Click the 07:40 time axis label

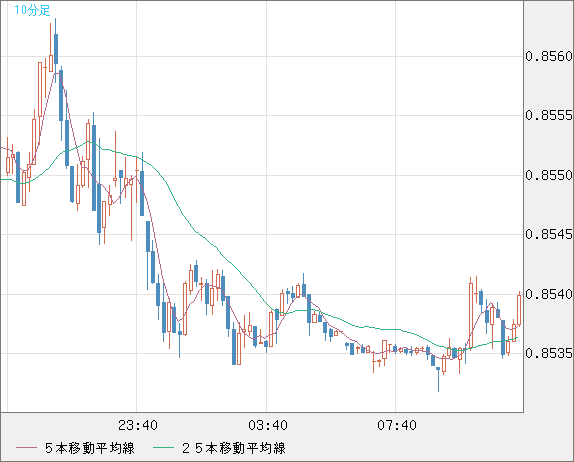coord(397,425)
